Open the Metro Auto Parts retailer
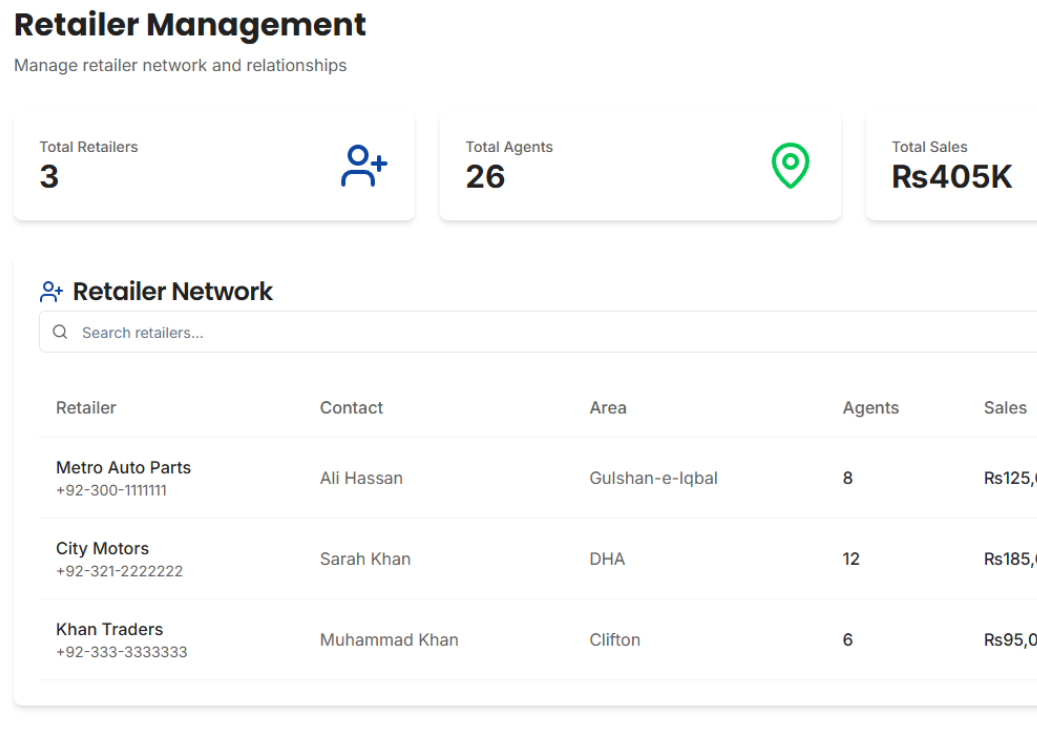 (123, 467)
